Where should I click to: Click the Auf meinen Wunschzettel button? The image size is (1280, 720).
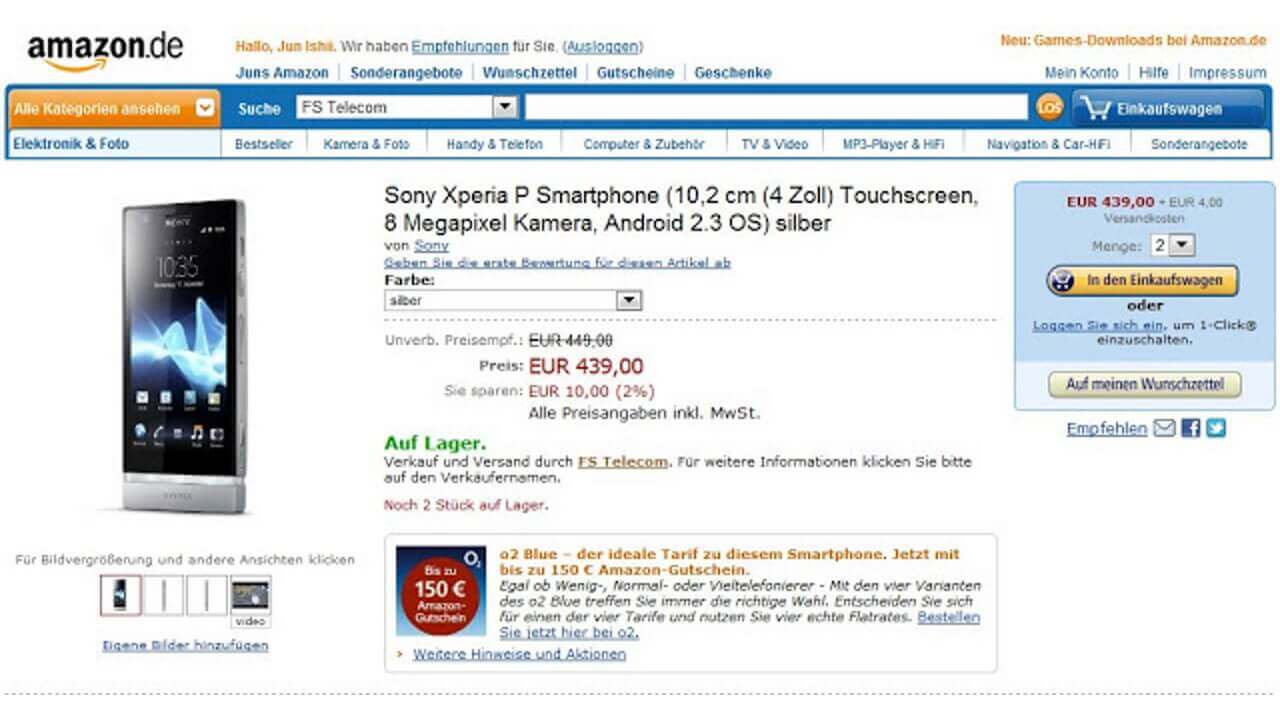1143,384
